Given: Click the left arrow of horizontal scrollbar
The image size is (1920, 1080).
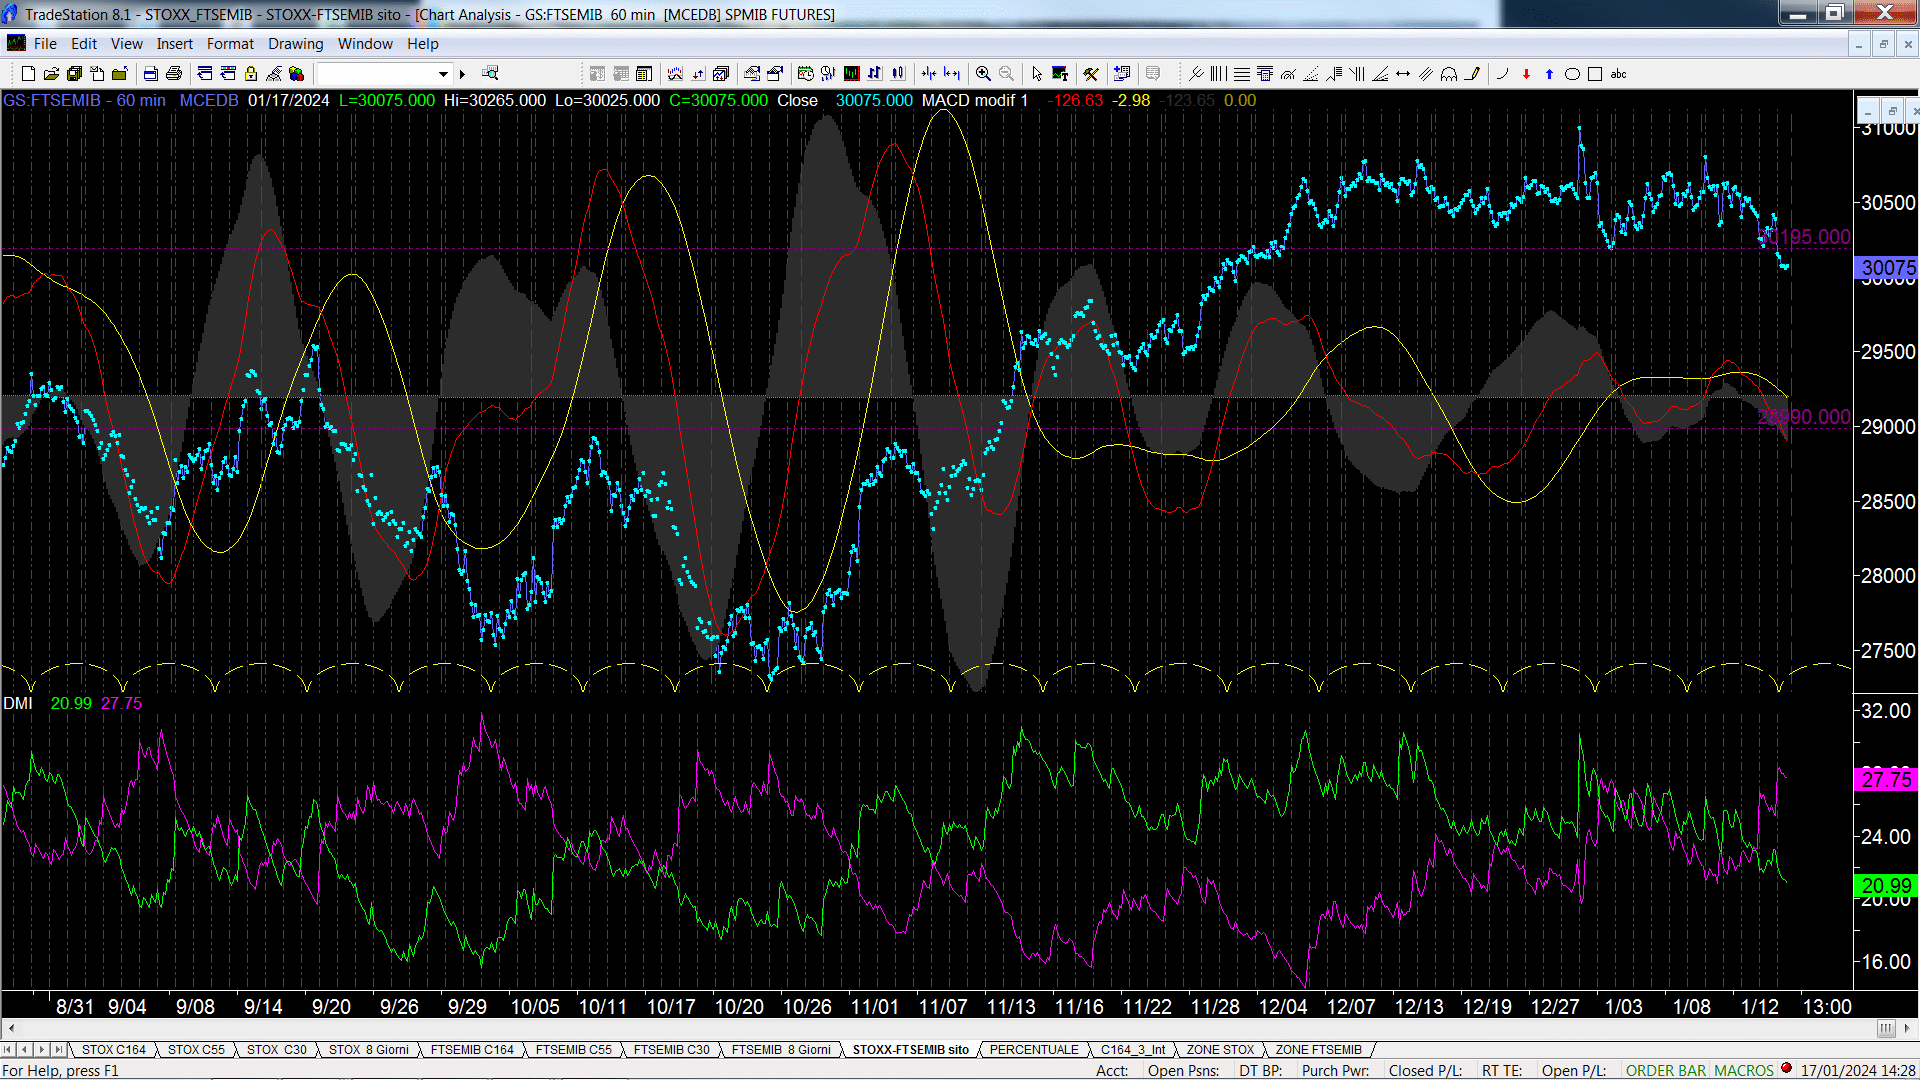Looking at the screenshot, I should 10,1029.
